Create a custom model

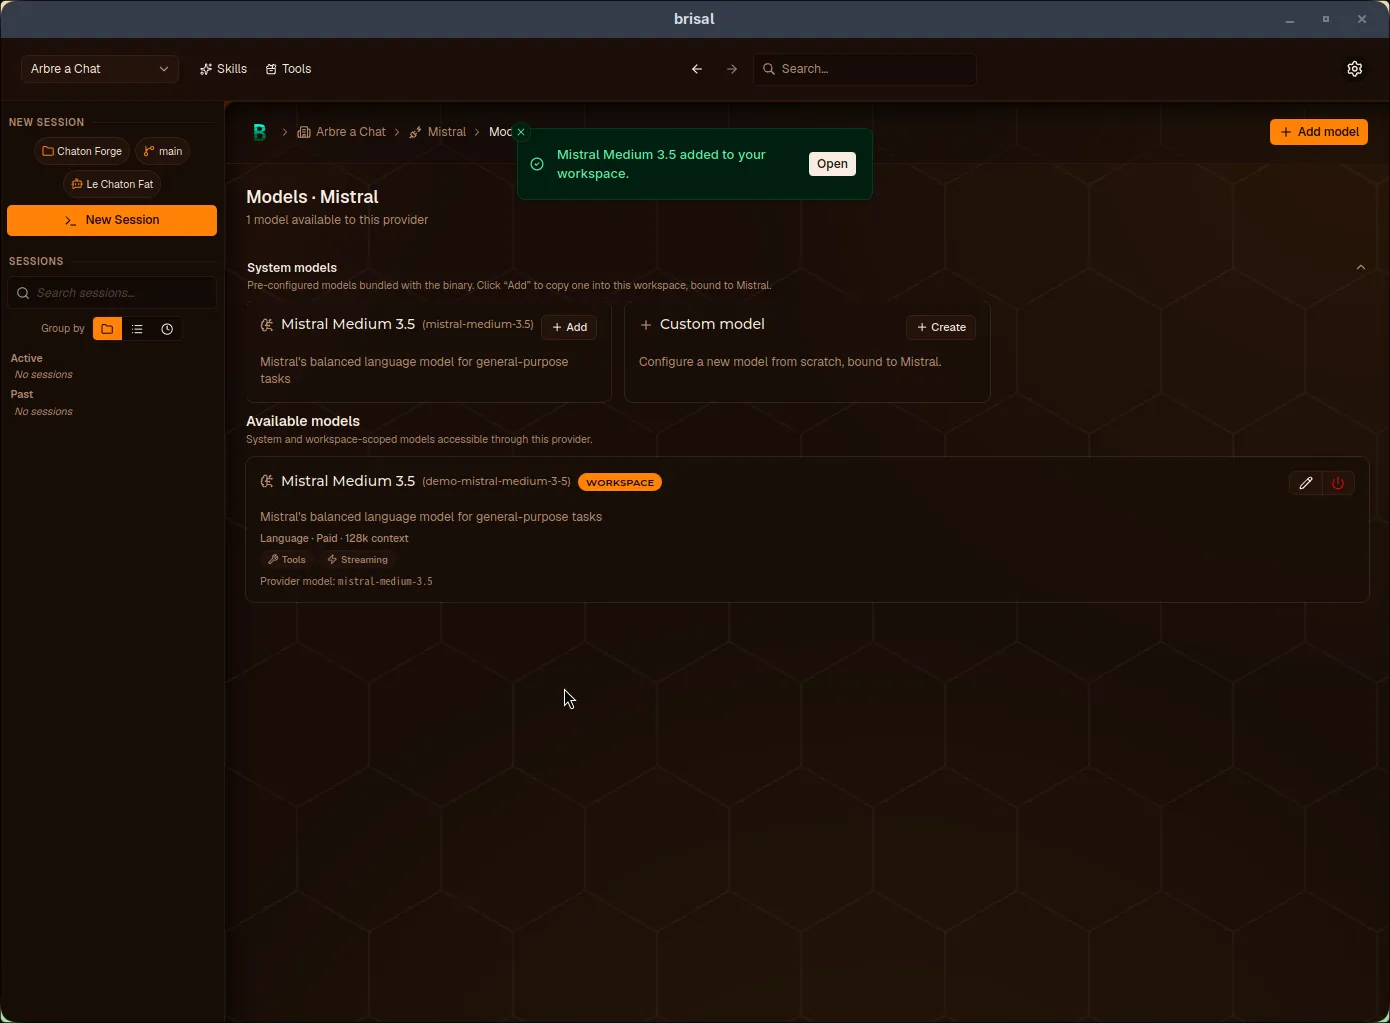[941, 327]
